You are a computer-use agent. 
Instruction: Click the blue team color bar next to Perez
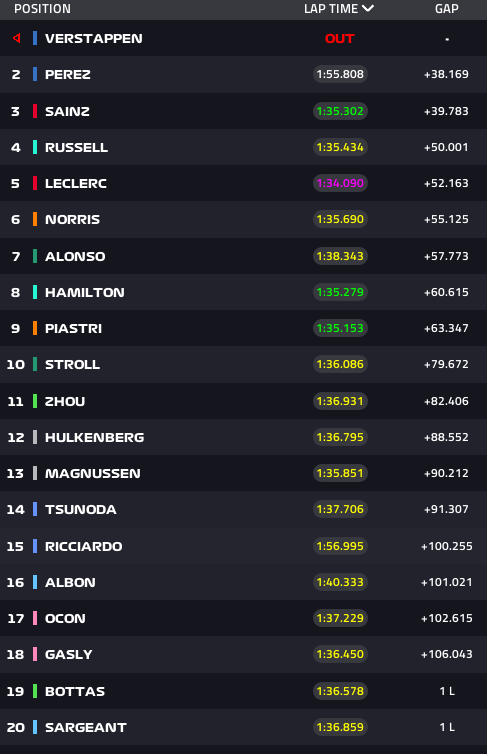(35, 74)
